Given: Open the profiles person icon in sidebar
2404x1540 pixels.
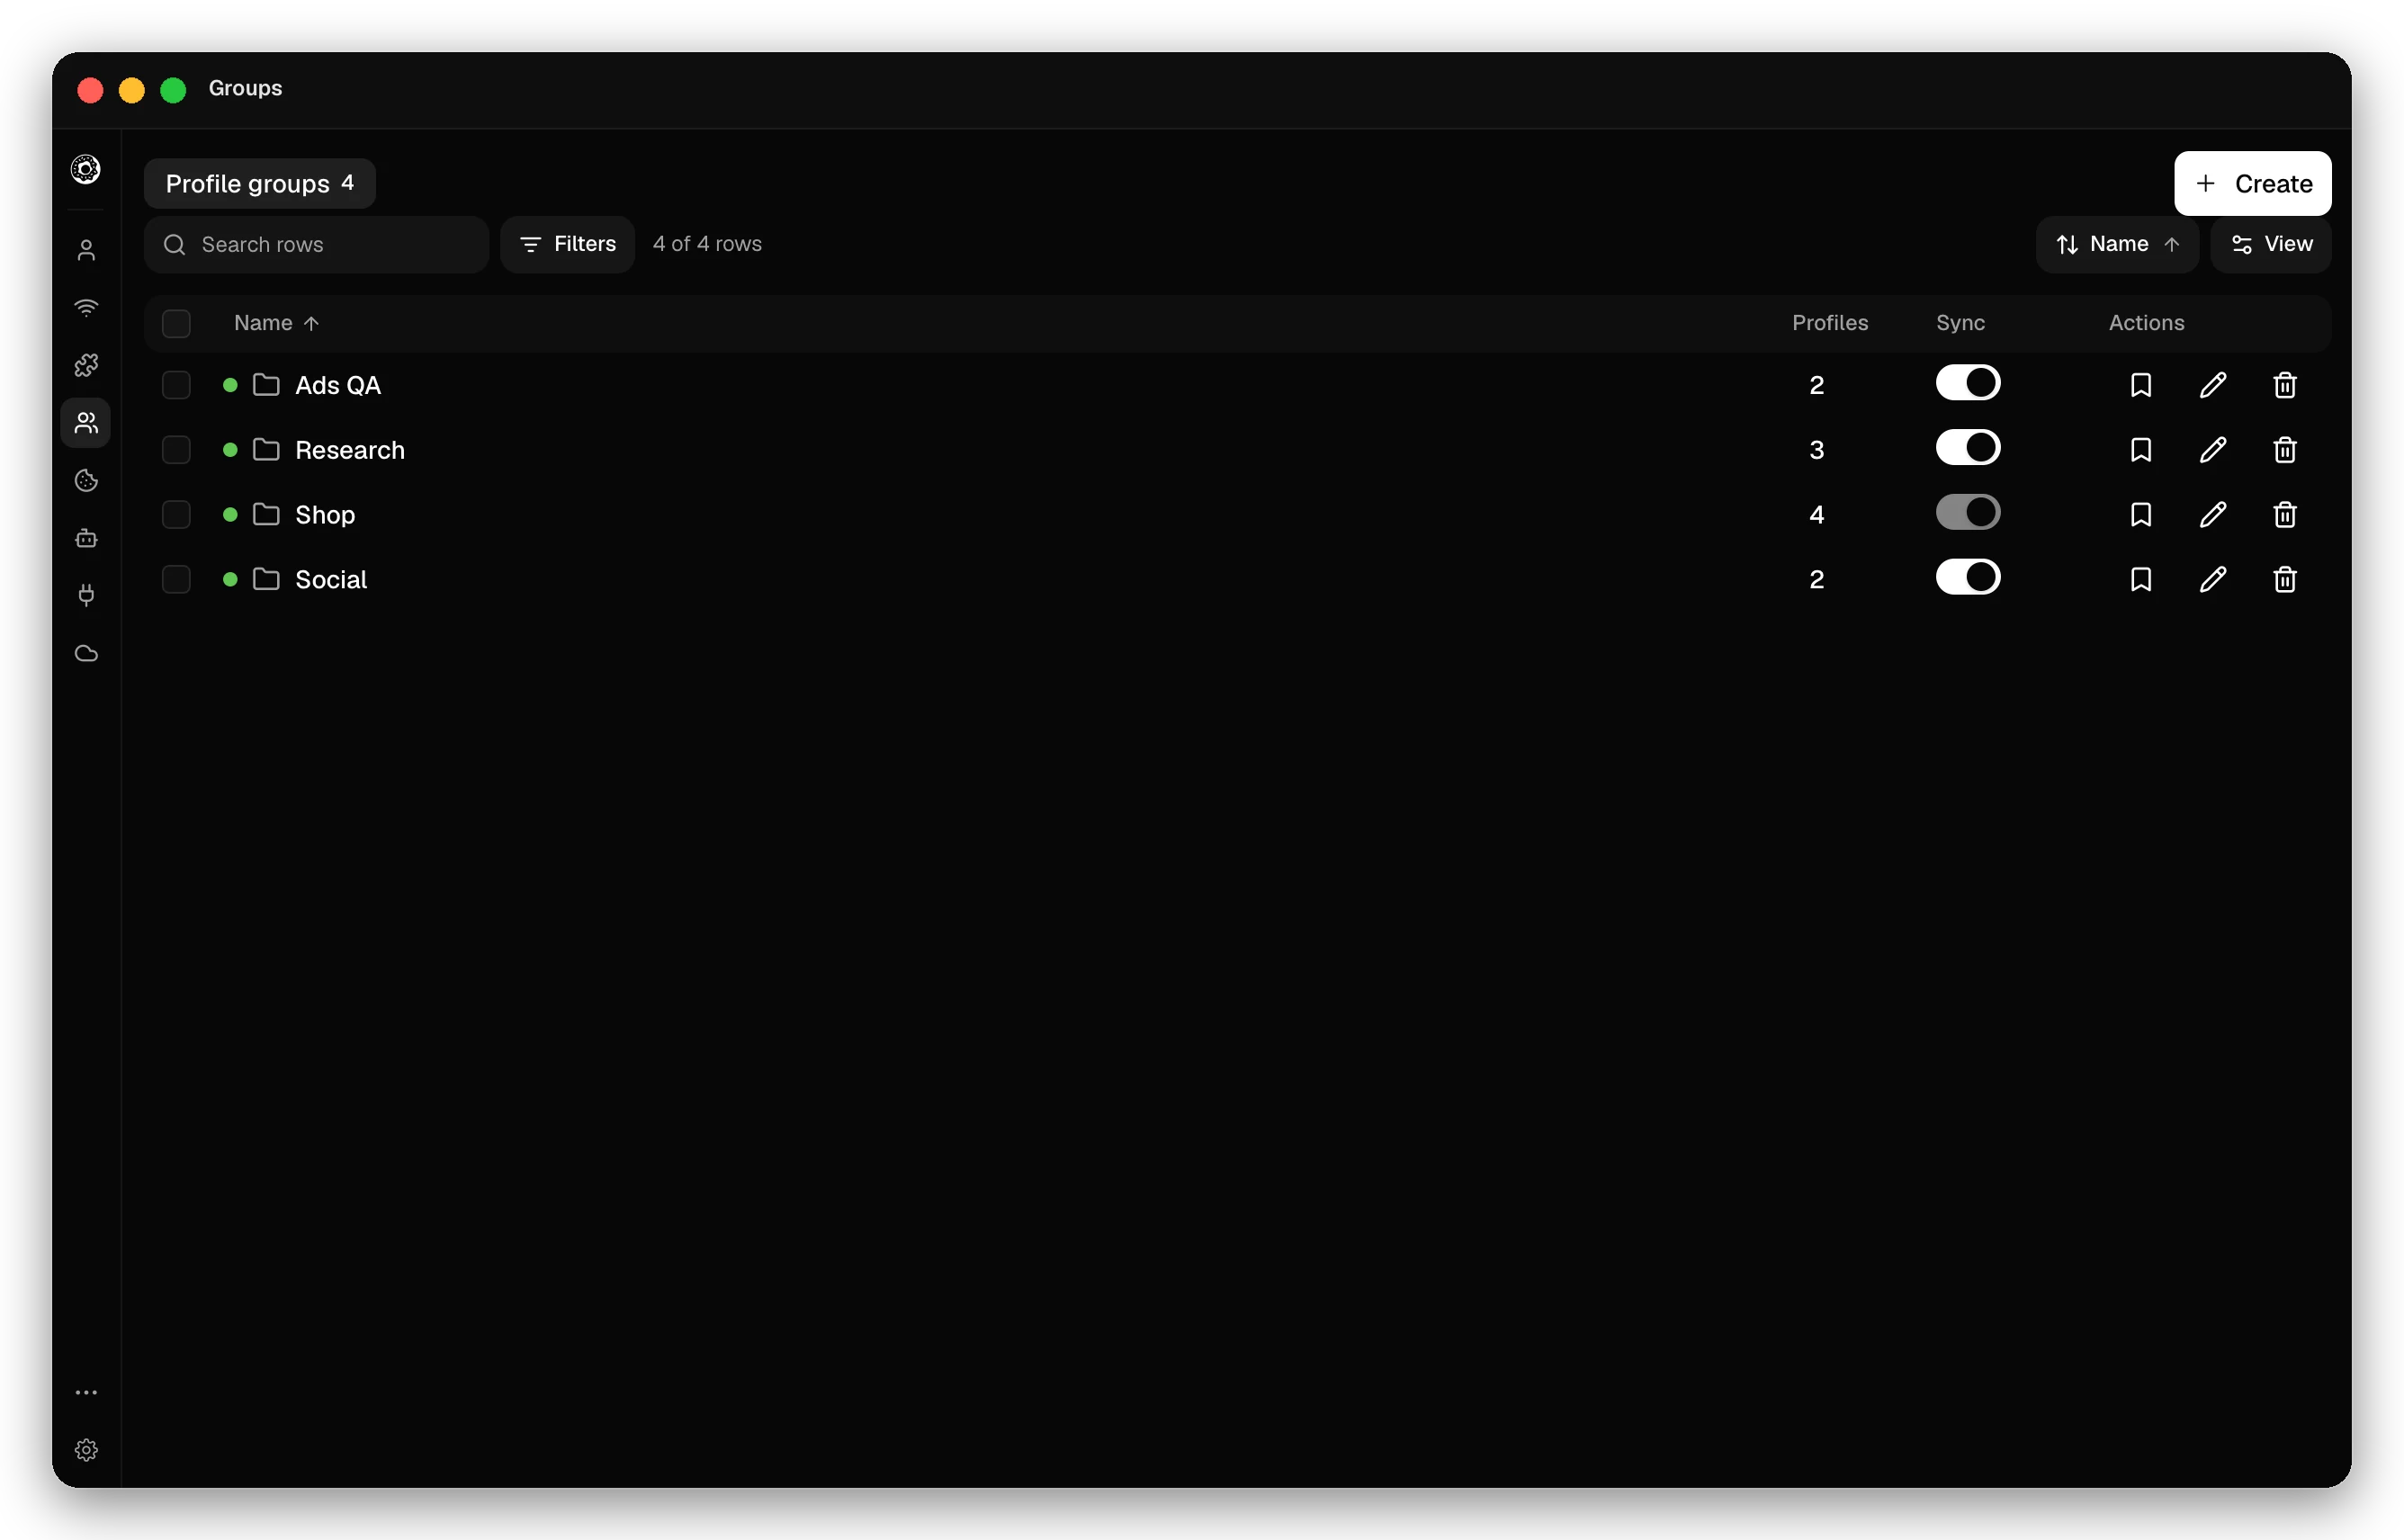Looking at the screenshot, I should click(86, 250).
